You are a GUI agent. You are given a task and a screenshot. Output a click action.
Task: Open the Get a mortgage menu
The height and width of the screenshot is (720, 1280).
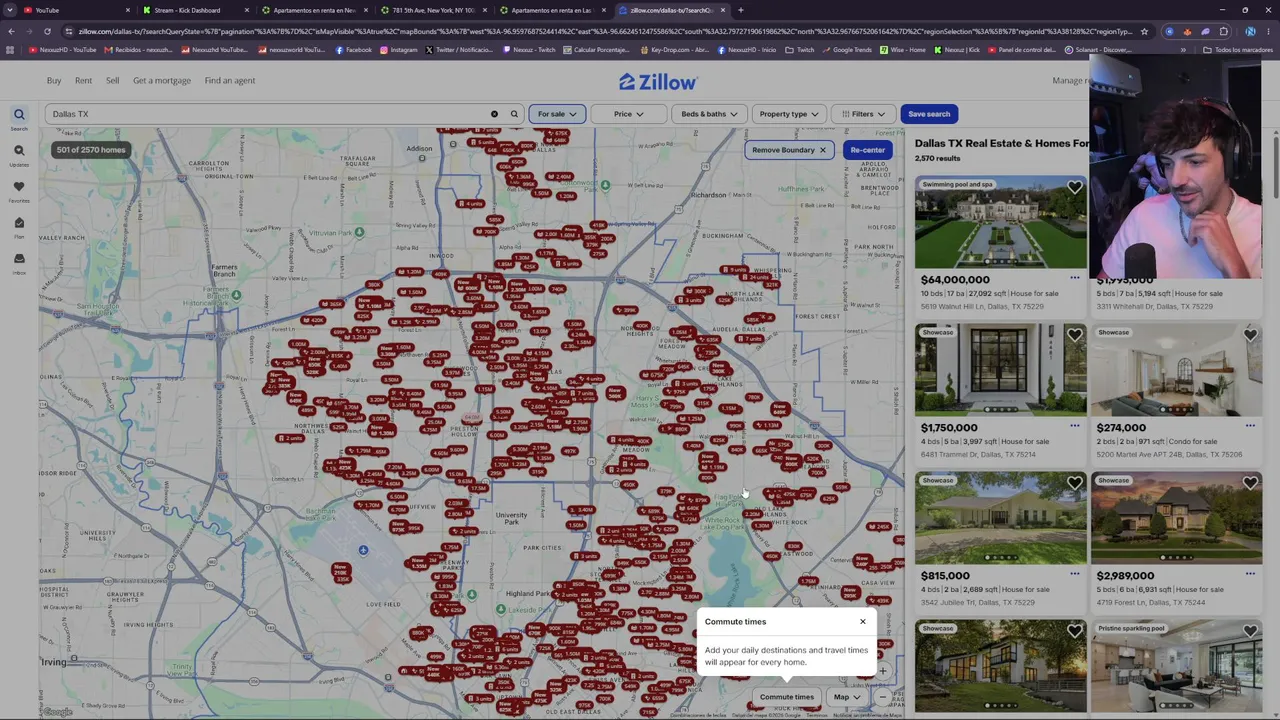[x=162, y=80]
